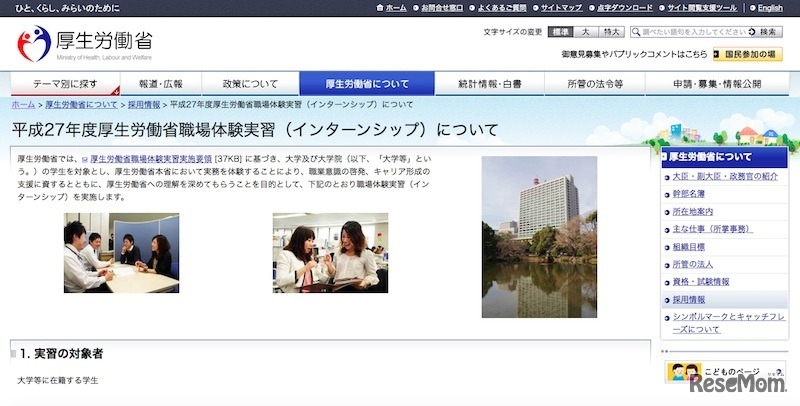This screenshot has height=406, width=800.
Task: Click the 国民参加の場 button
Action: click(x=749, y=54)
